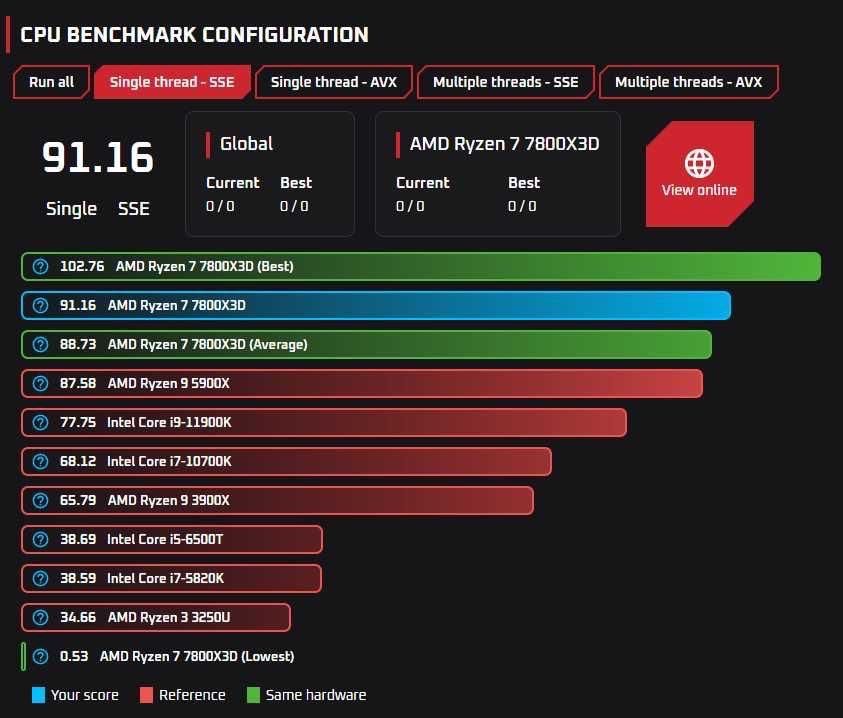Select the red 87.58 Ryzen 9 5900X bar

[x=362, y=383]
